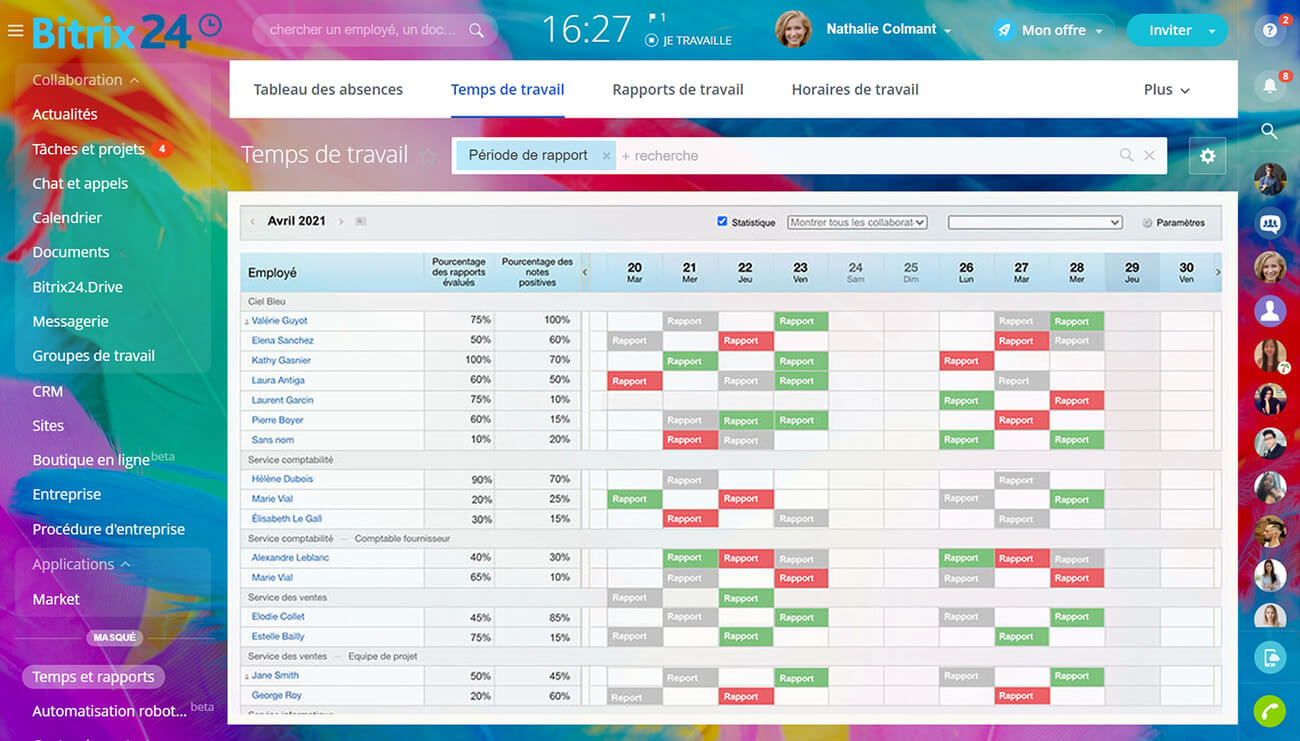Uncheck the Statistique checkbox
This screenshot has height=741, width=1300.
point(722,222)
